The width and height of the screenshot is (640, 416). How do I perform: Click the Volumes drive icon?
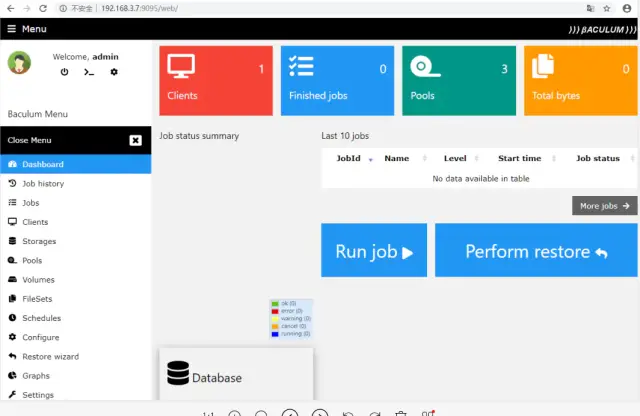tap(12, 279)
